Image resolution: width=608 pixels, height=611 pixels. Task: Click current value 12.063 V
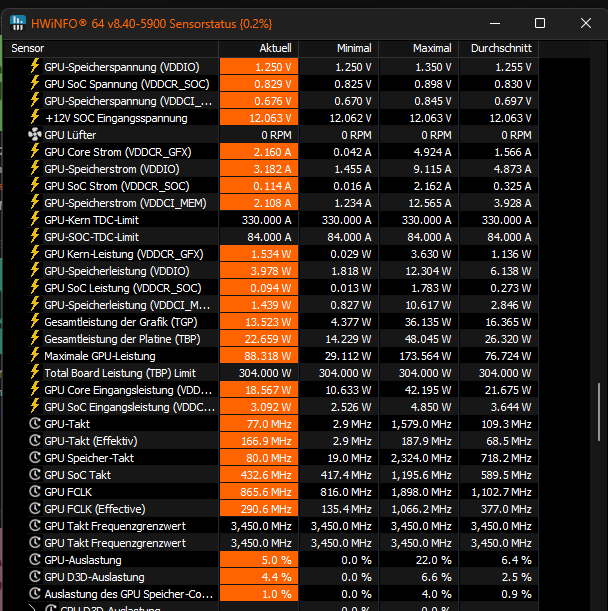(270, 118)
